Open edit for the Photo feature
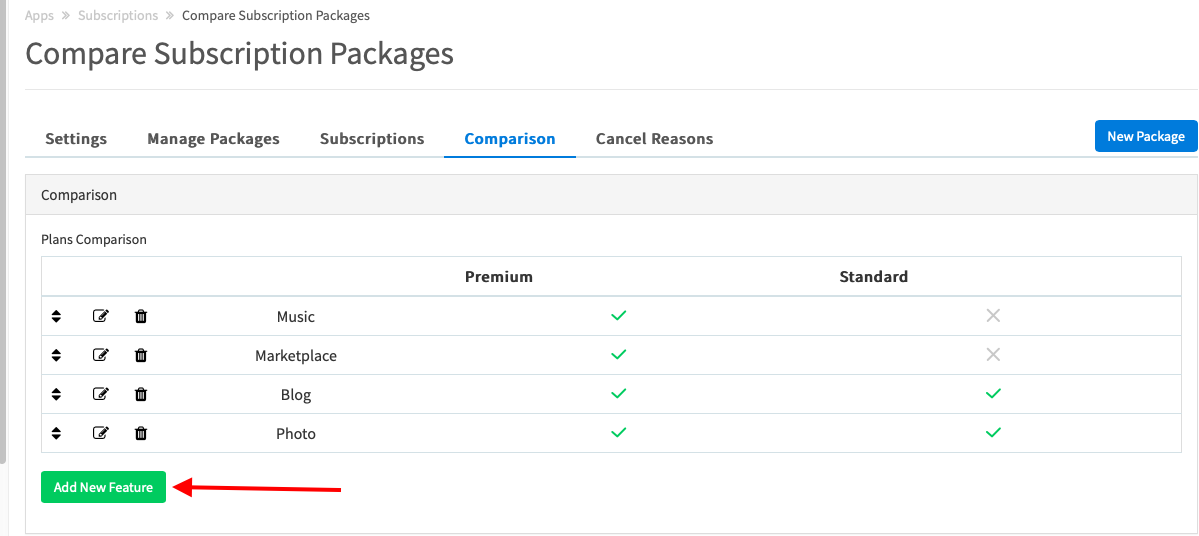 coord(100,433)
